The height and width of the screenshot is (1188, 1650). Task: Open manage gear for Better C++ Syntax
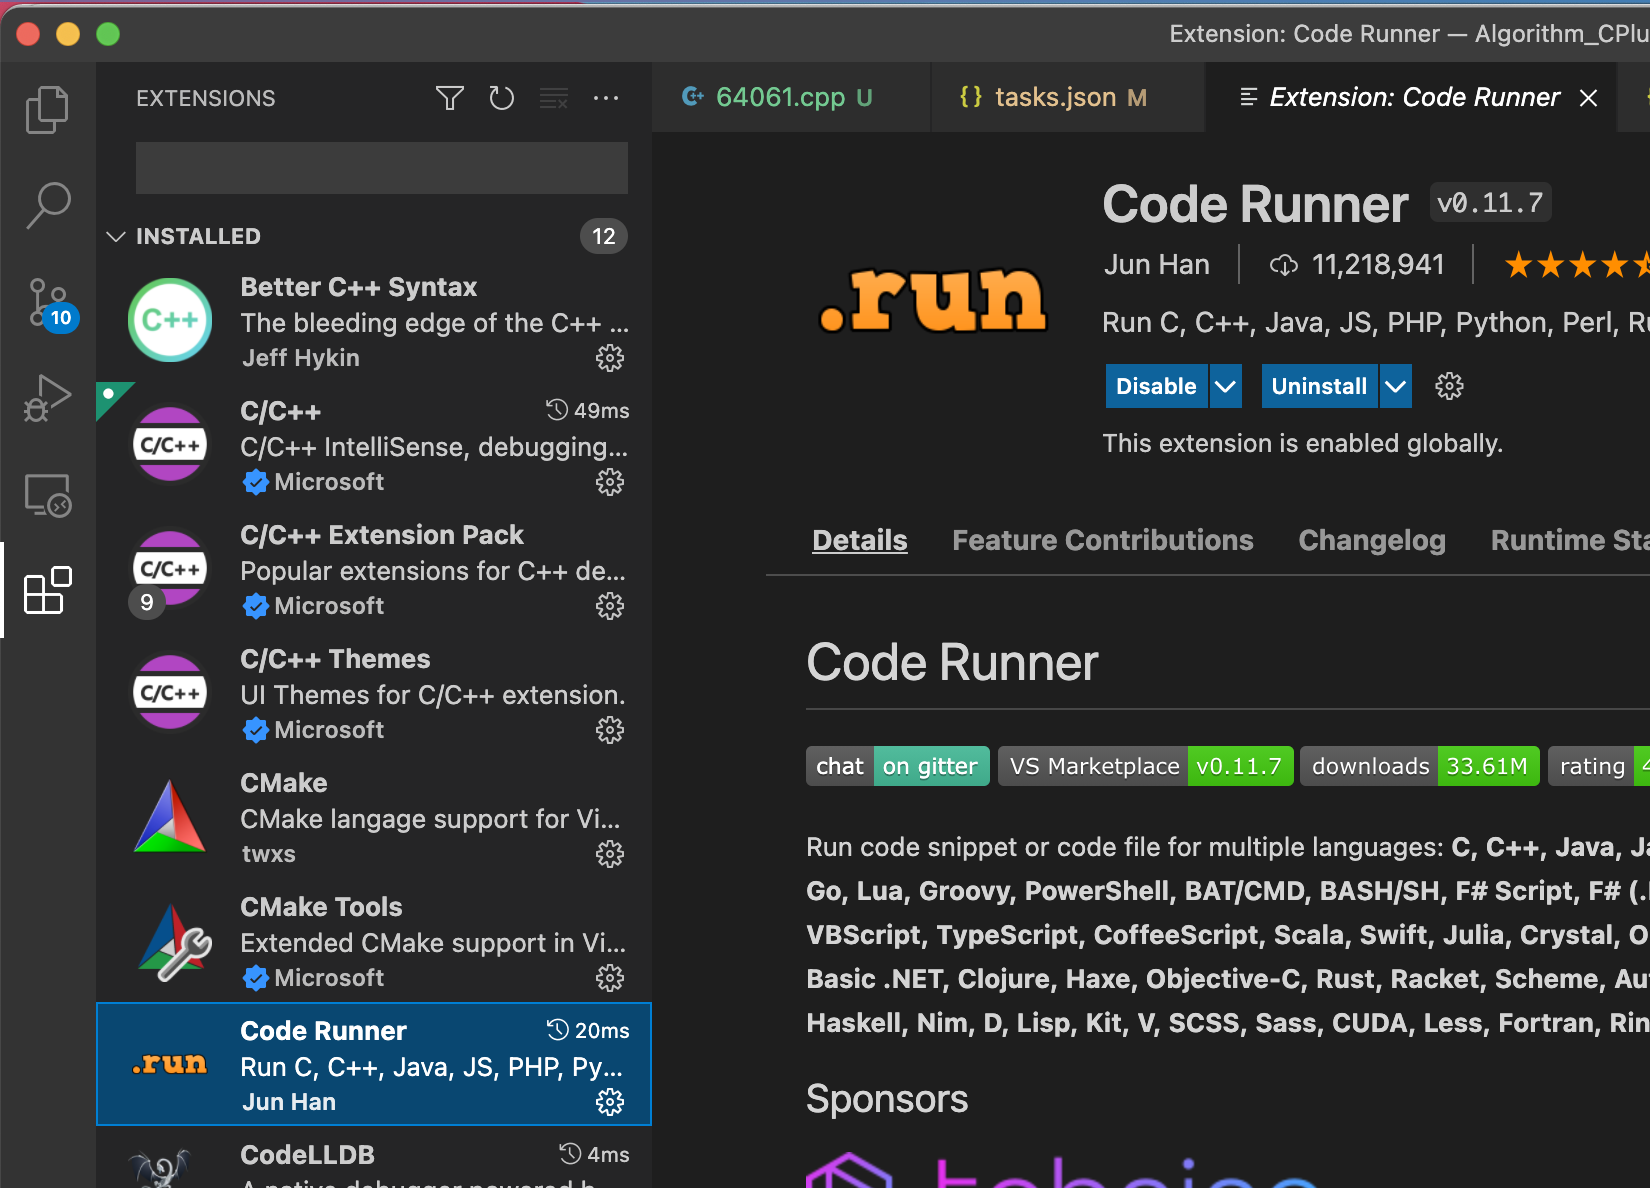click(x=610, y=358)
